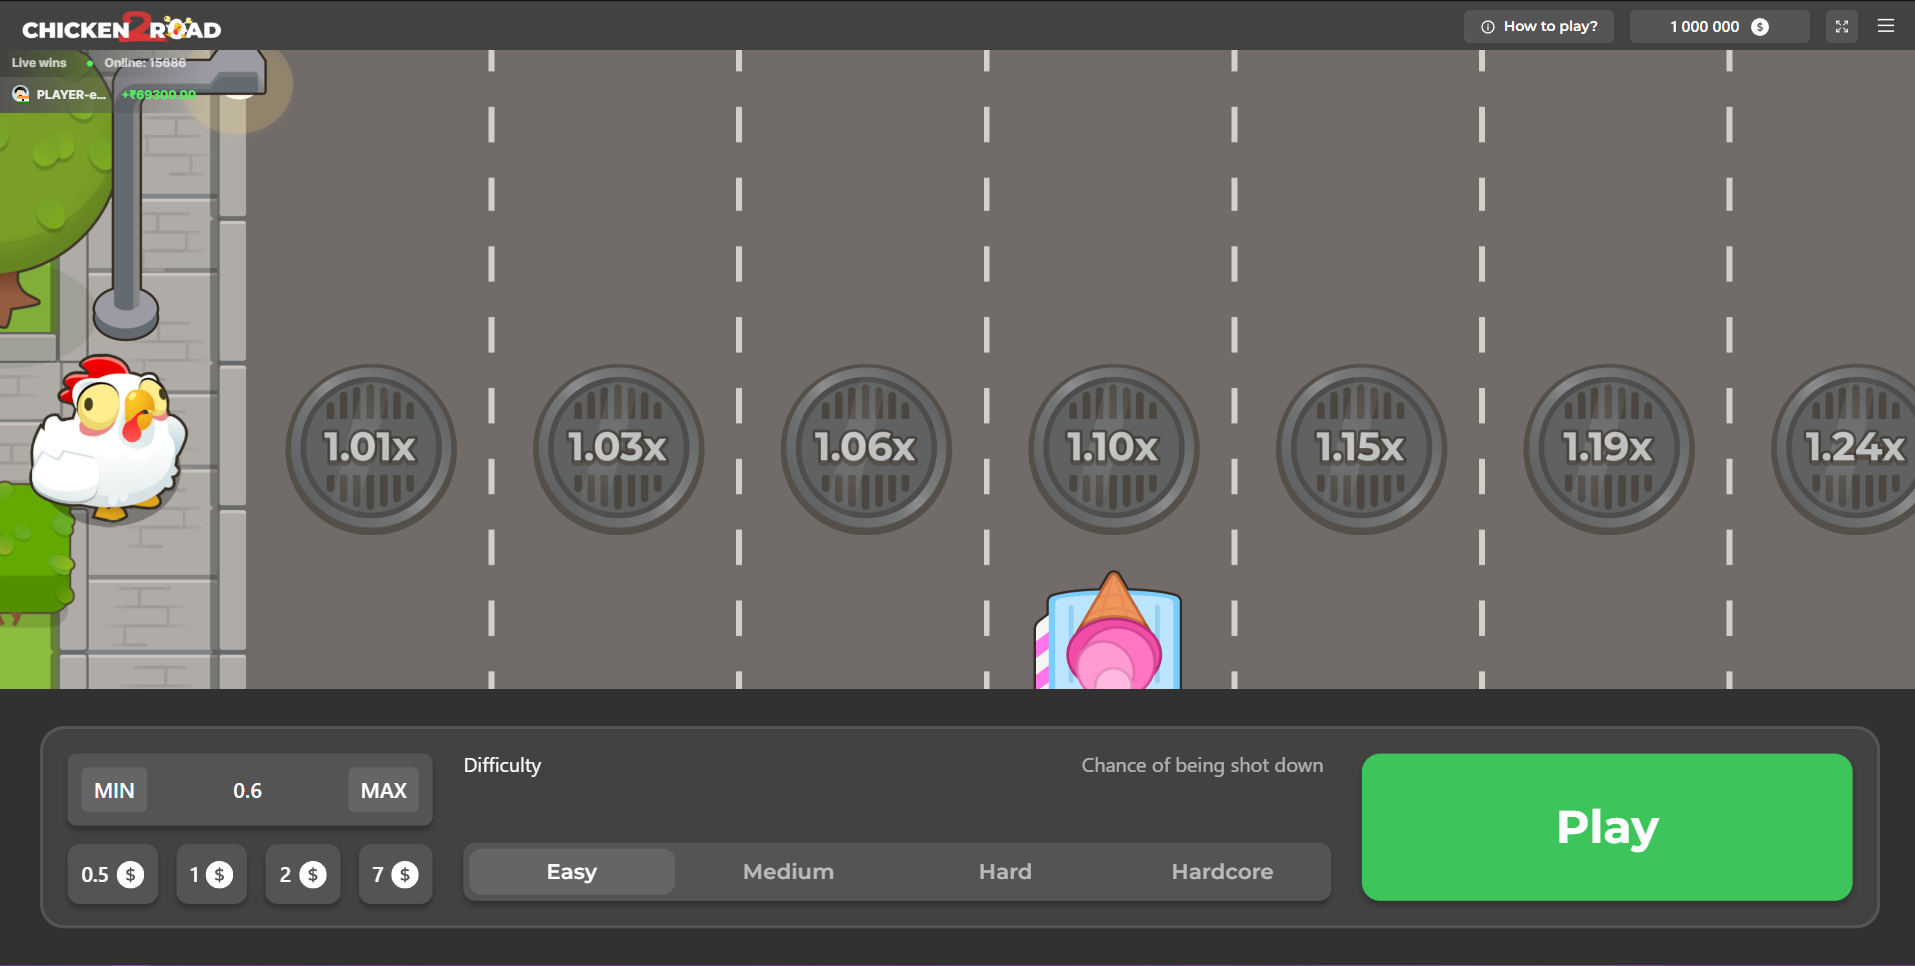Select the Easy difficulty option
The image size is (1915, 966).
pos(569,871)
